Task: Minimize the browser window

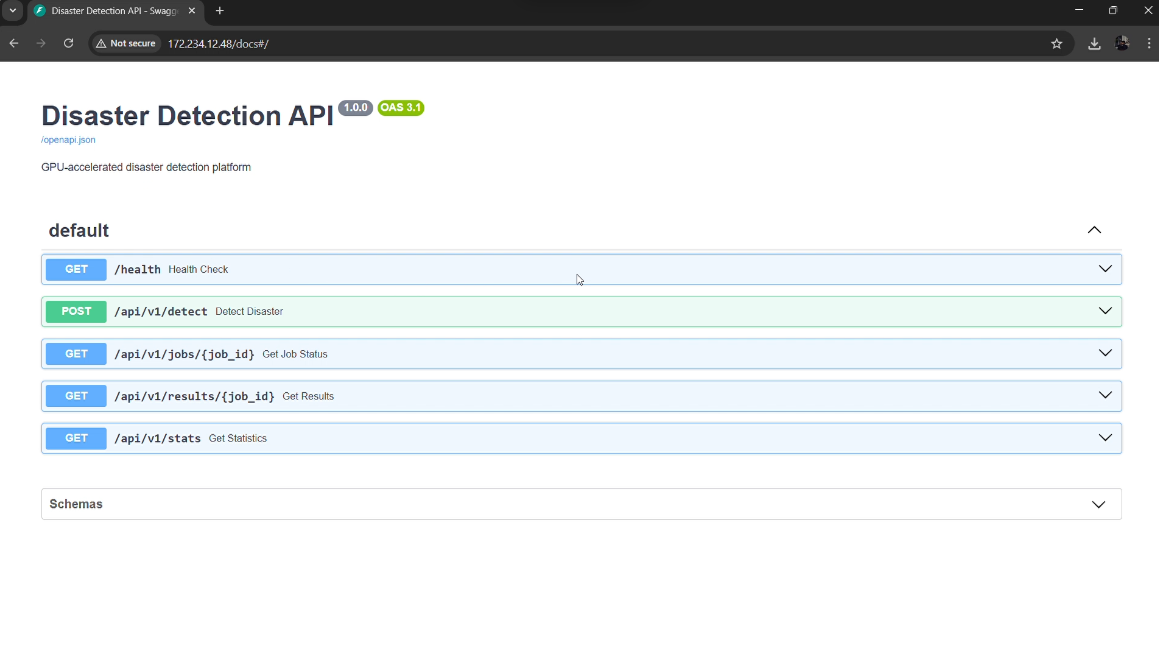Action: pyautogui.click(x=1079, y=10)
